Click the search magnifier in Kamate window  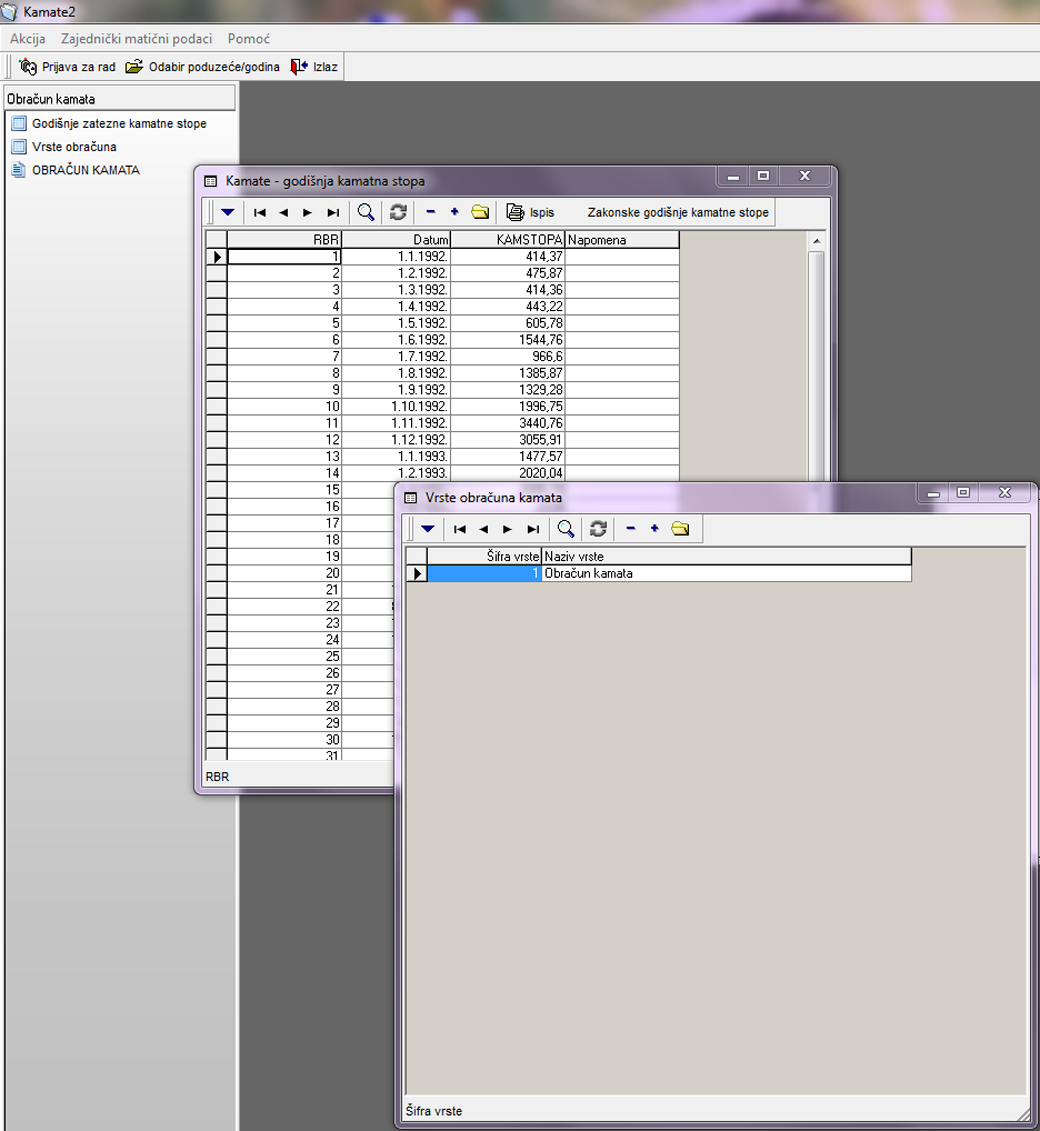pos(366,212)
